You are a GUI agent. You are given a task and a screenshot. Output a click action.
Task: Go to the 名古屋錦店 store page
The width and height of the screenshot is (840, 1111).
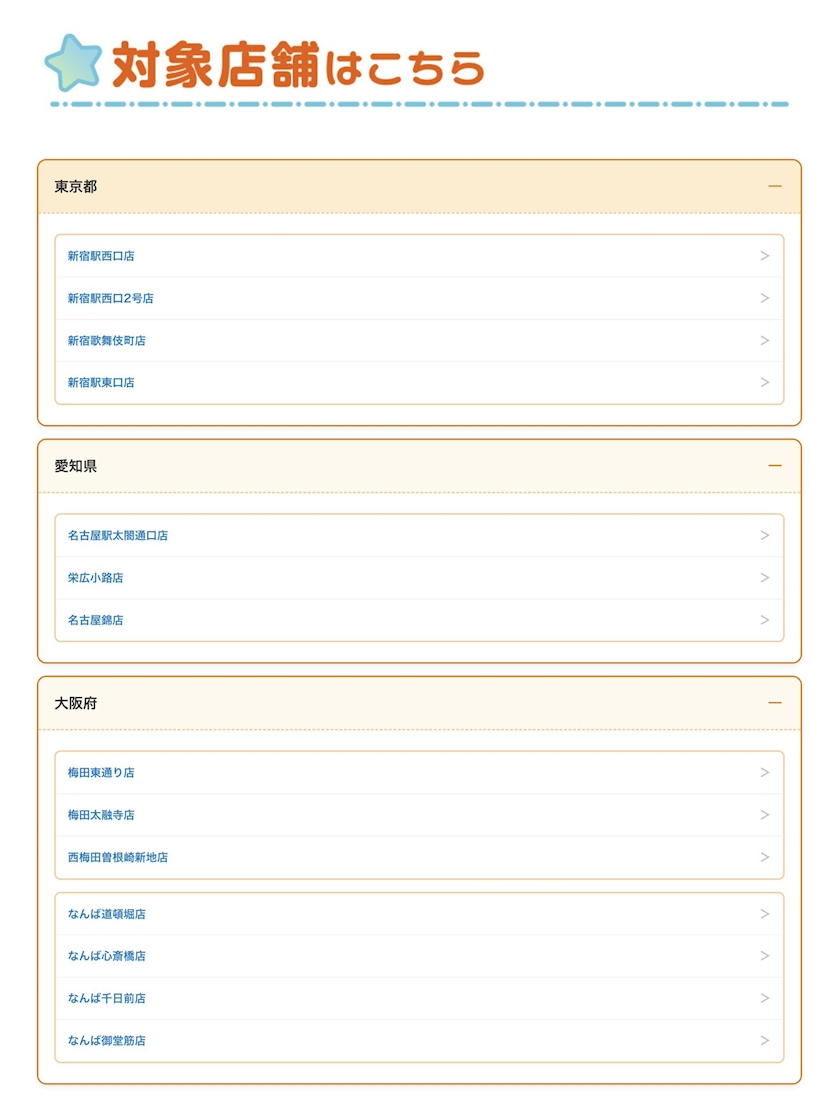(x=96, y=620)
